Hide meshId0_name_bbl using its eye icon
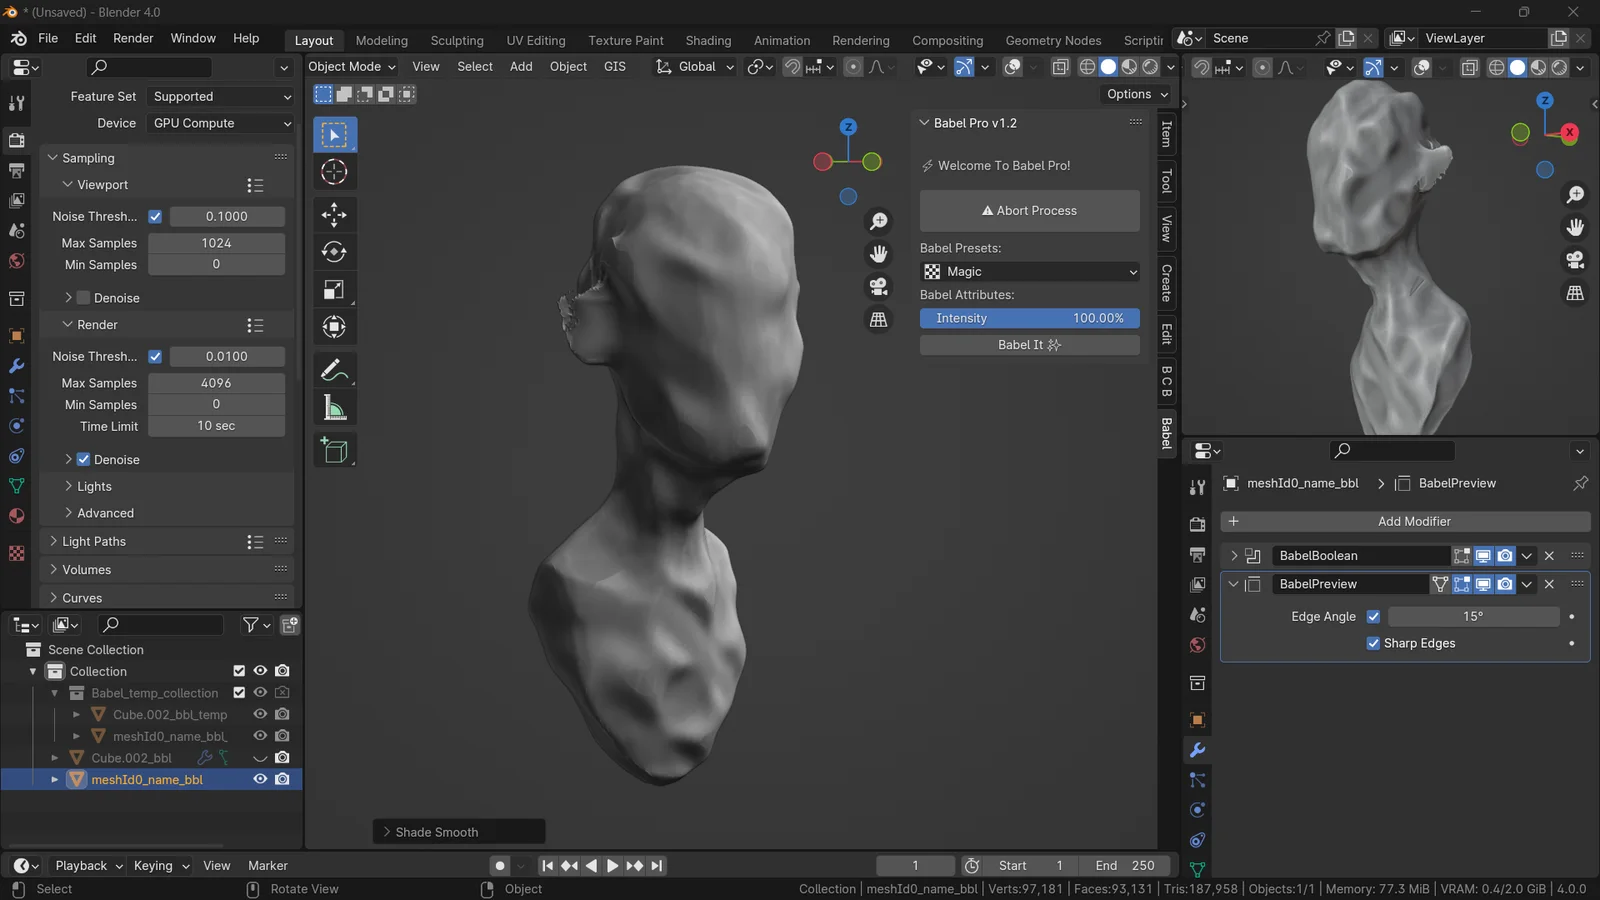Screen dimensions: 1600x900 click(x=260, y=780)
